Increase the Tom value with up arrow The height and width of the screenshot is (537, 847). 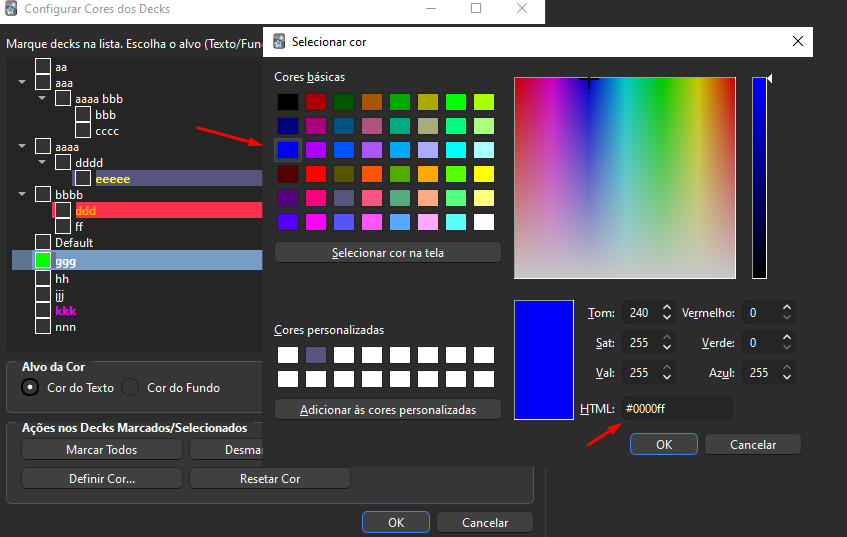click(x=666, y=308)
